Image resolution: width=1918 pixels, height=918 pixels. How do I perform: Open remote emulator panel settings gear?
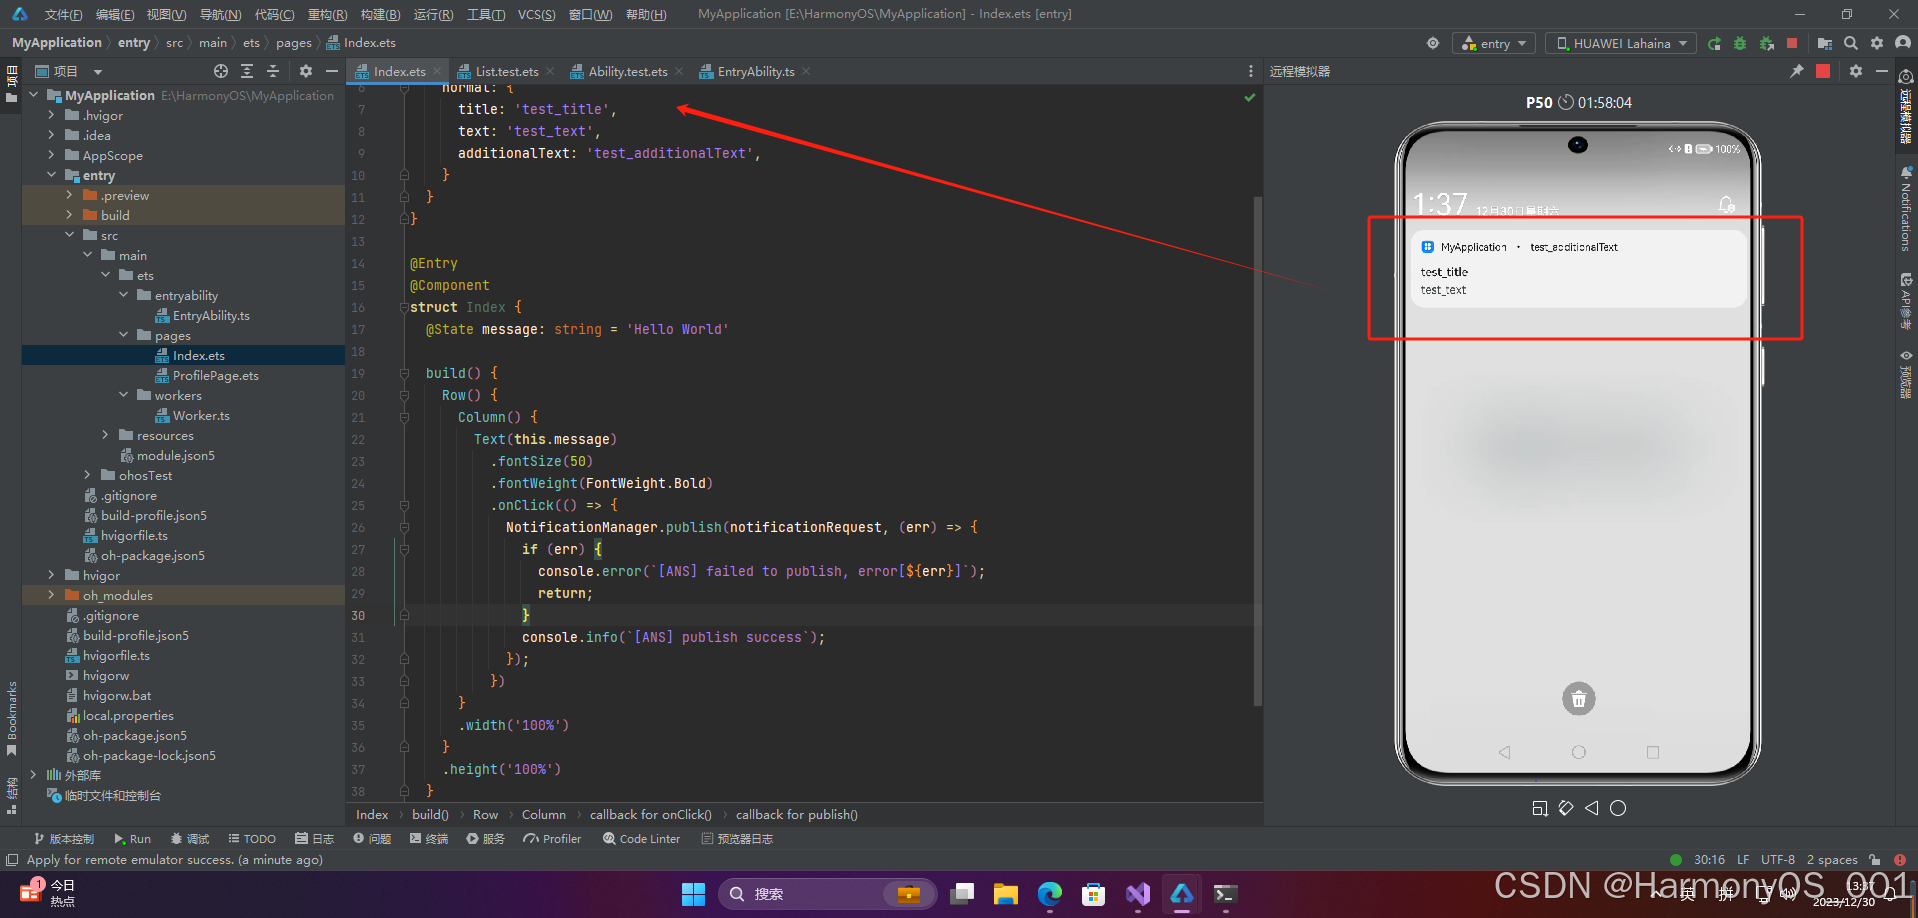tap(1856, 71)
